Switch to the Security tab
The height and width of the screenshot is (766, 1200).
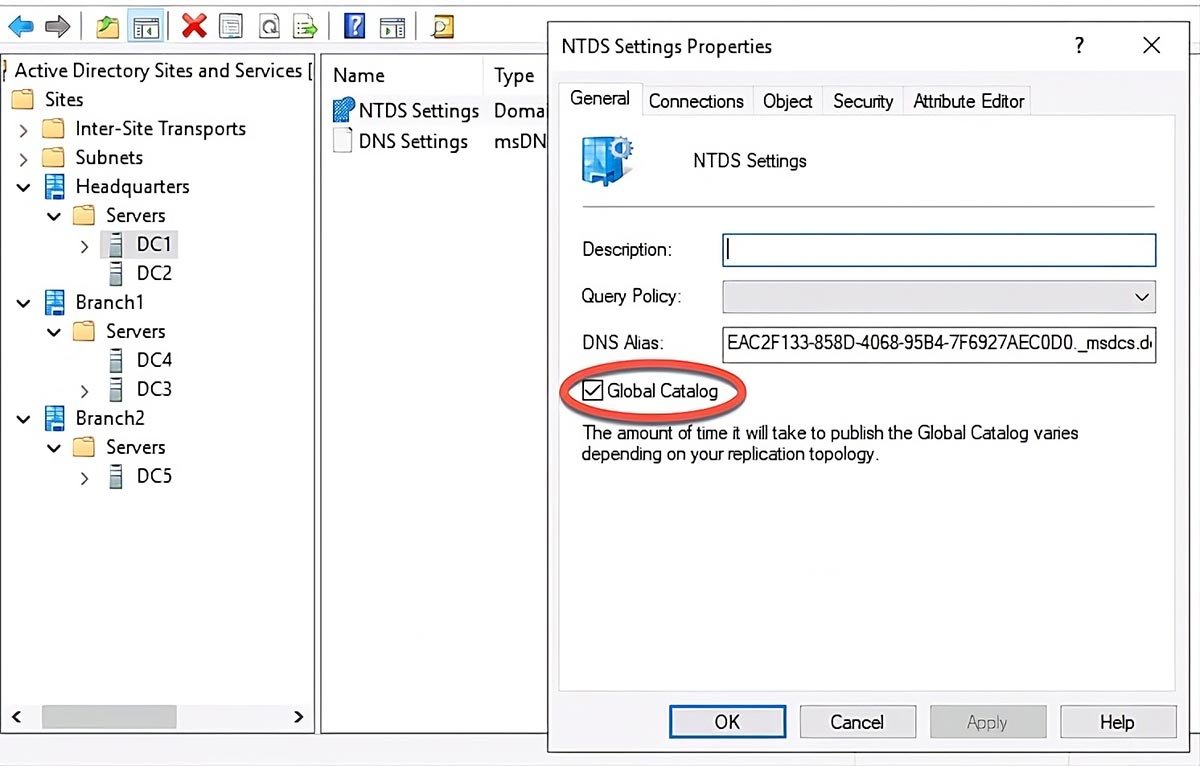click(862, 100)
